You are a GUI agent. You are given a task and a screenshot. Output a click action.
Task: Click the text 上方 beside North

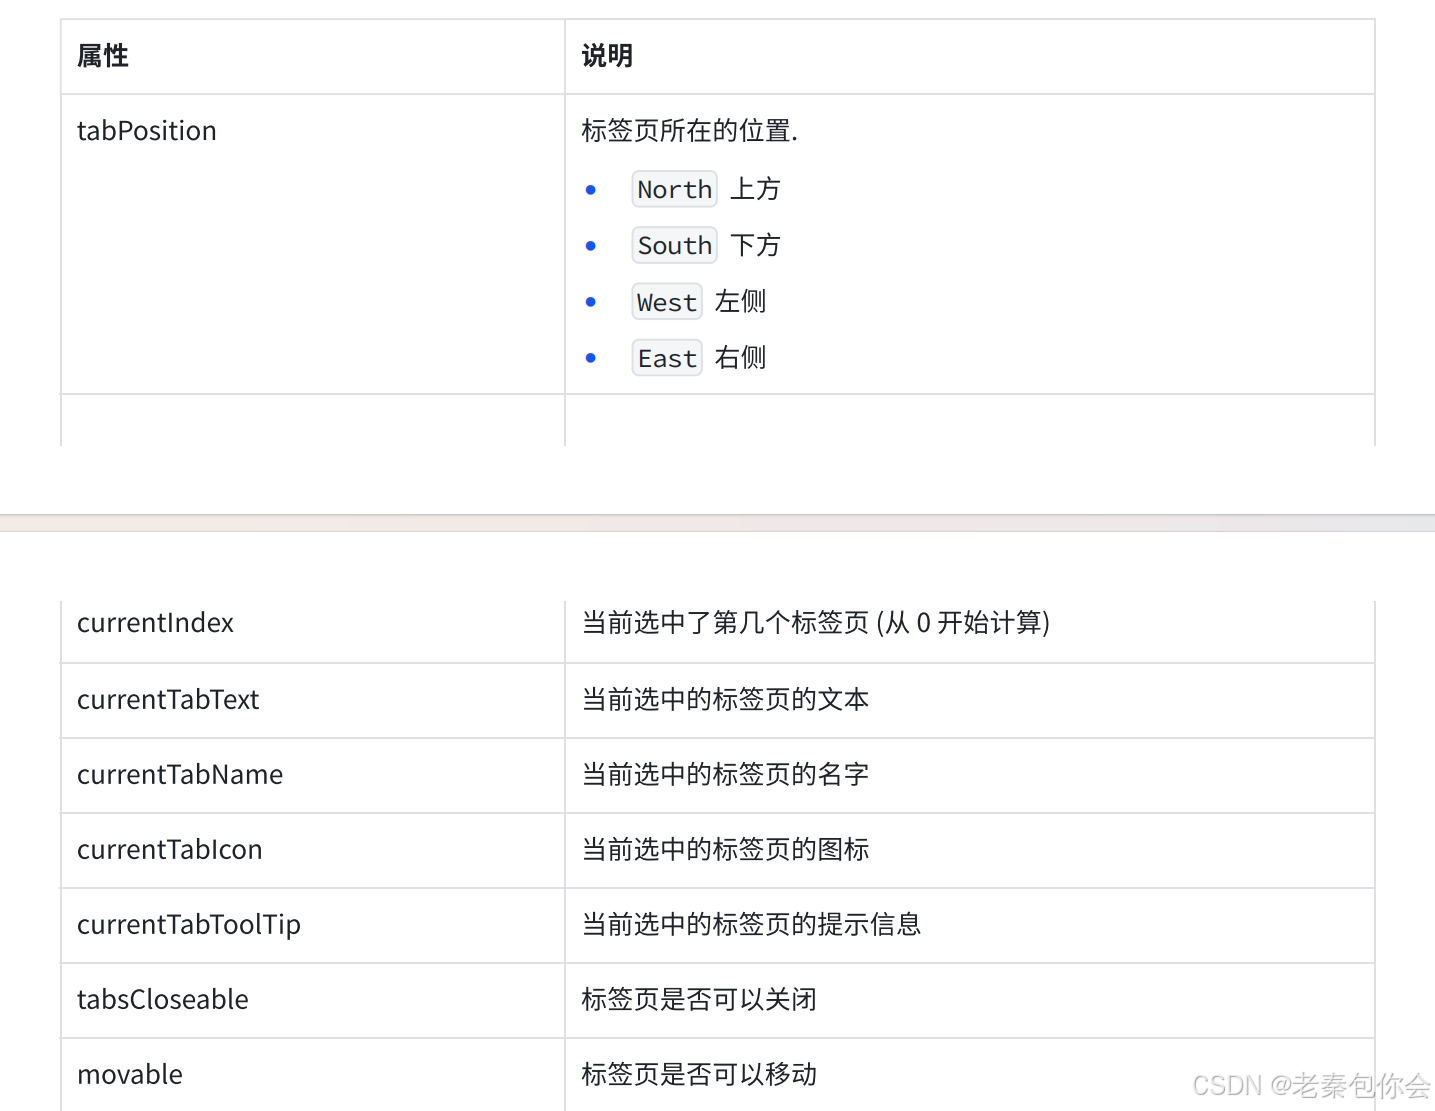(x=755, y=189)
